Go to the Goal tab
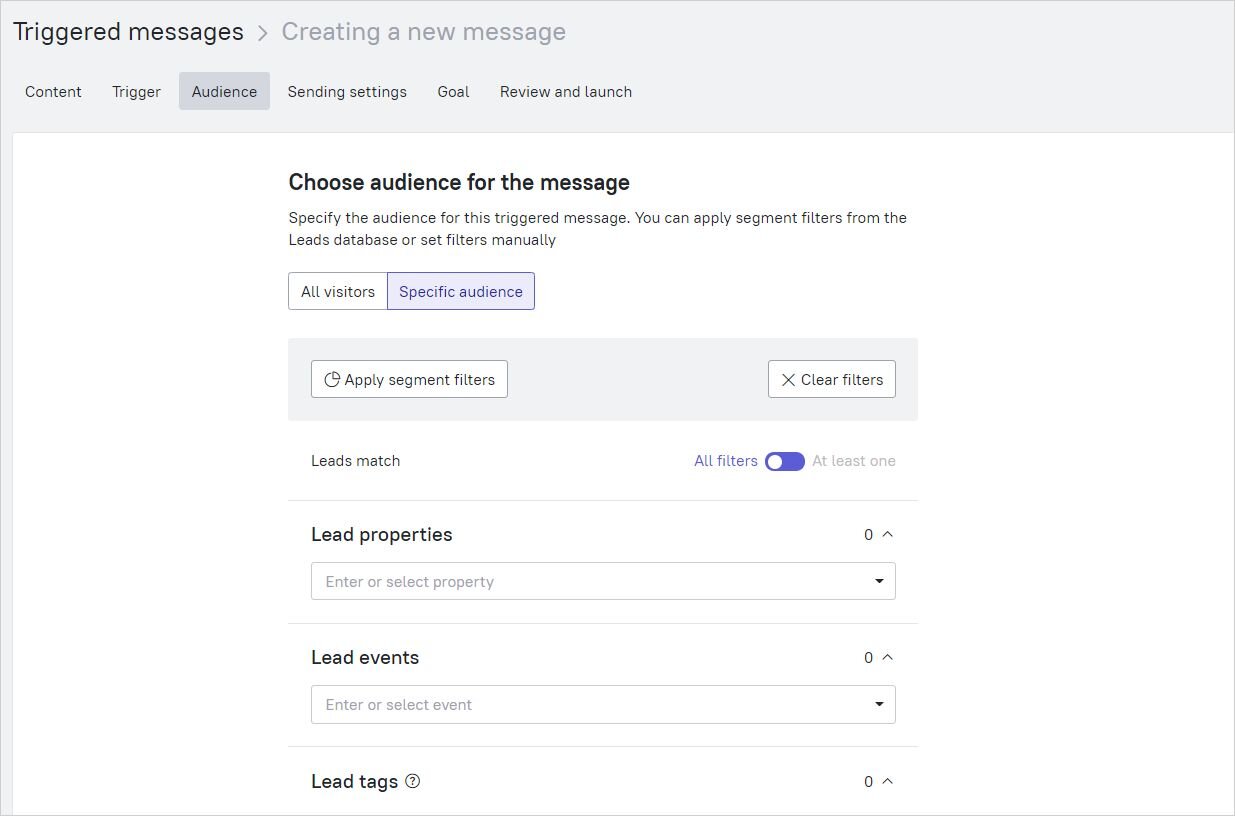1235x816 pixels. pos(453,91)
